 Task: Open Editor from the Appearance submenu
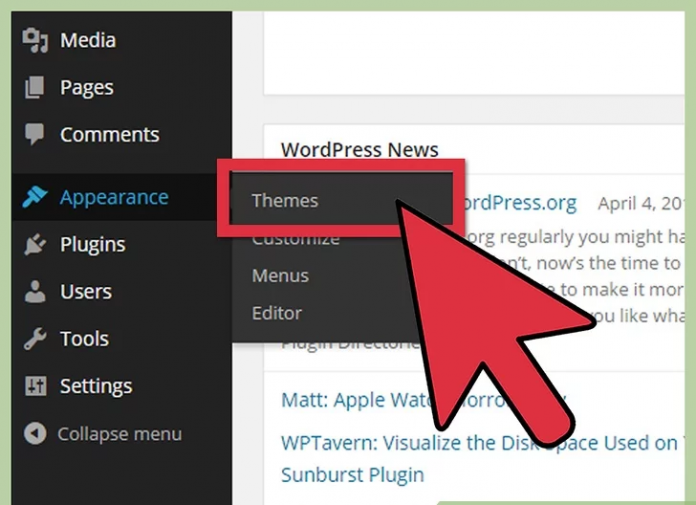click(277, 313)
